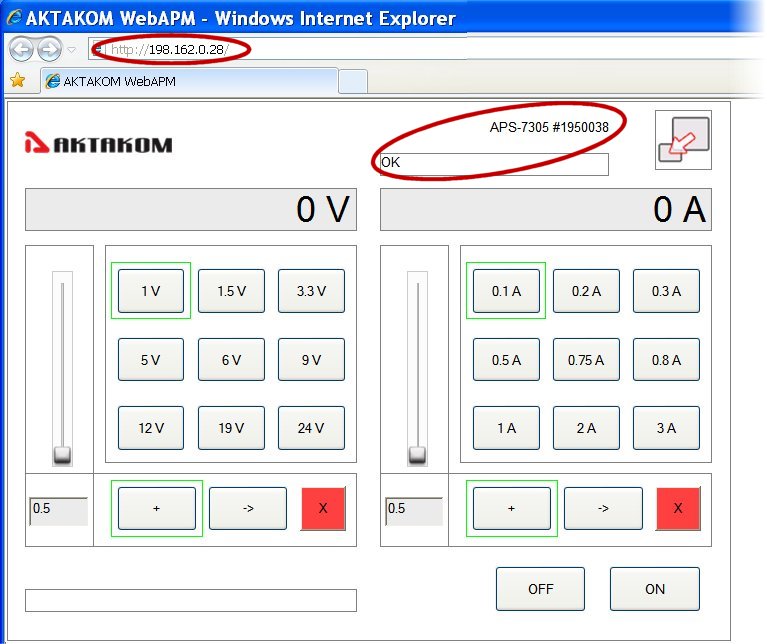Click the voltage slider thumb
The height and width of the screenshot is (644, 767).
point(62,455)
